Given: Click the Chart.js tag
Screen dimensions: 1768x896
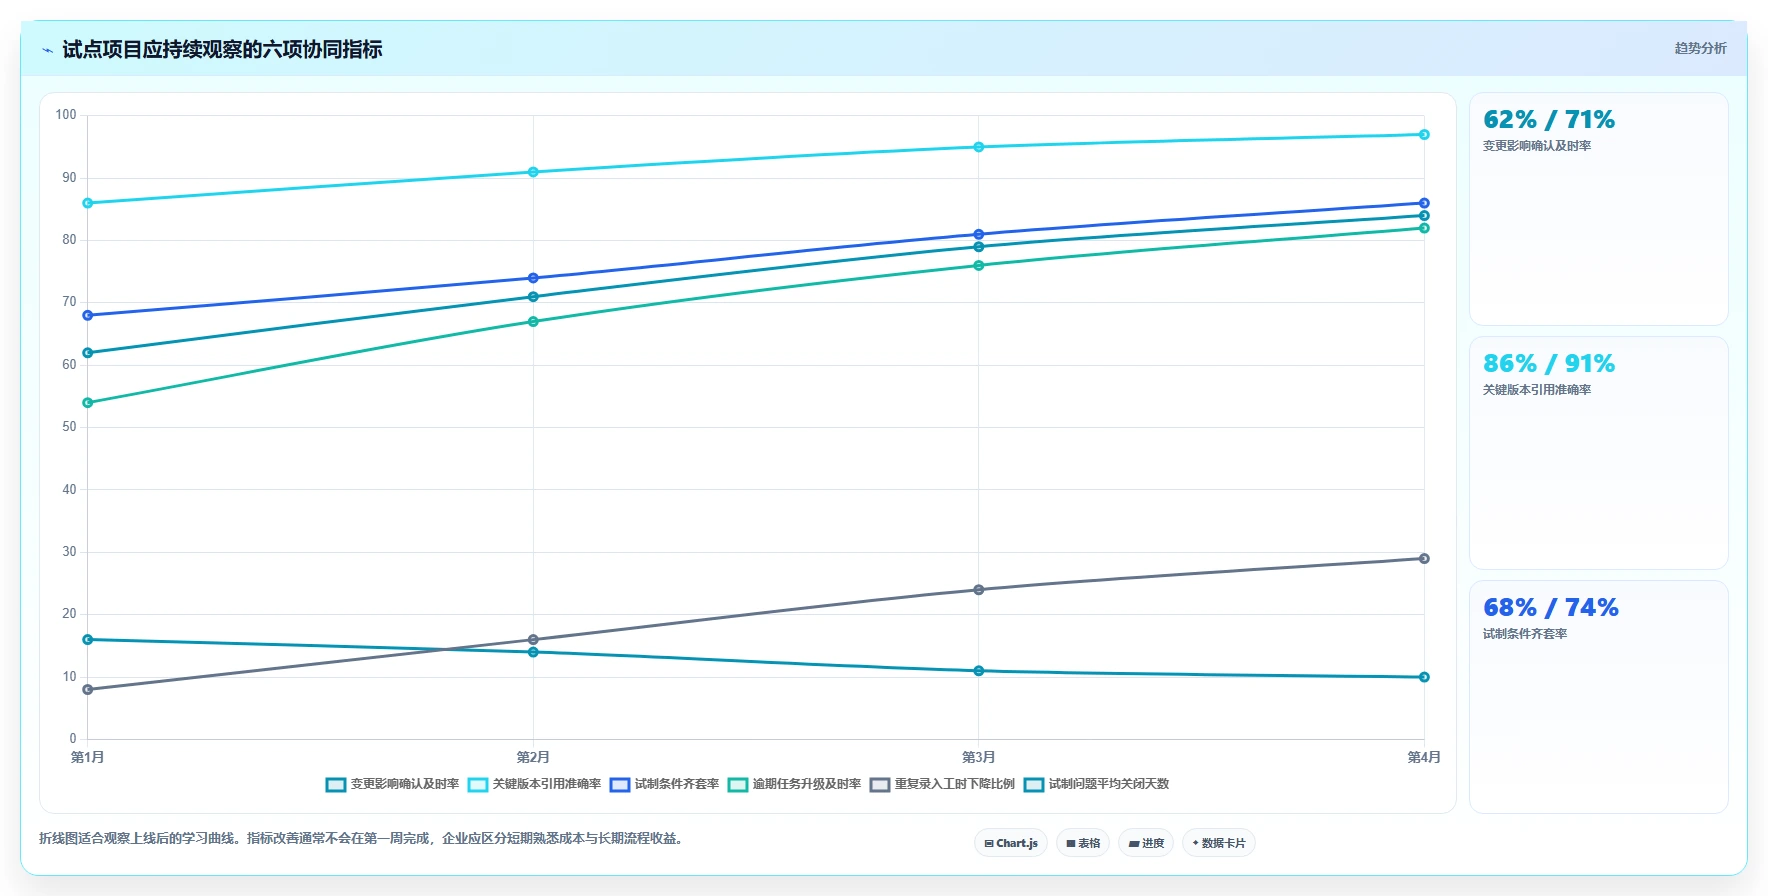Looking at the screenshot, I should pyautogui.click(x=1011, y=843).
